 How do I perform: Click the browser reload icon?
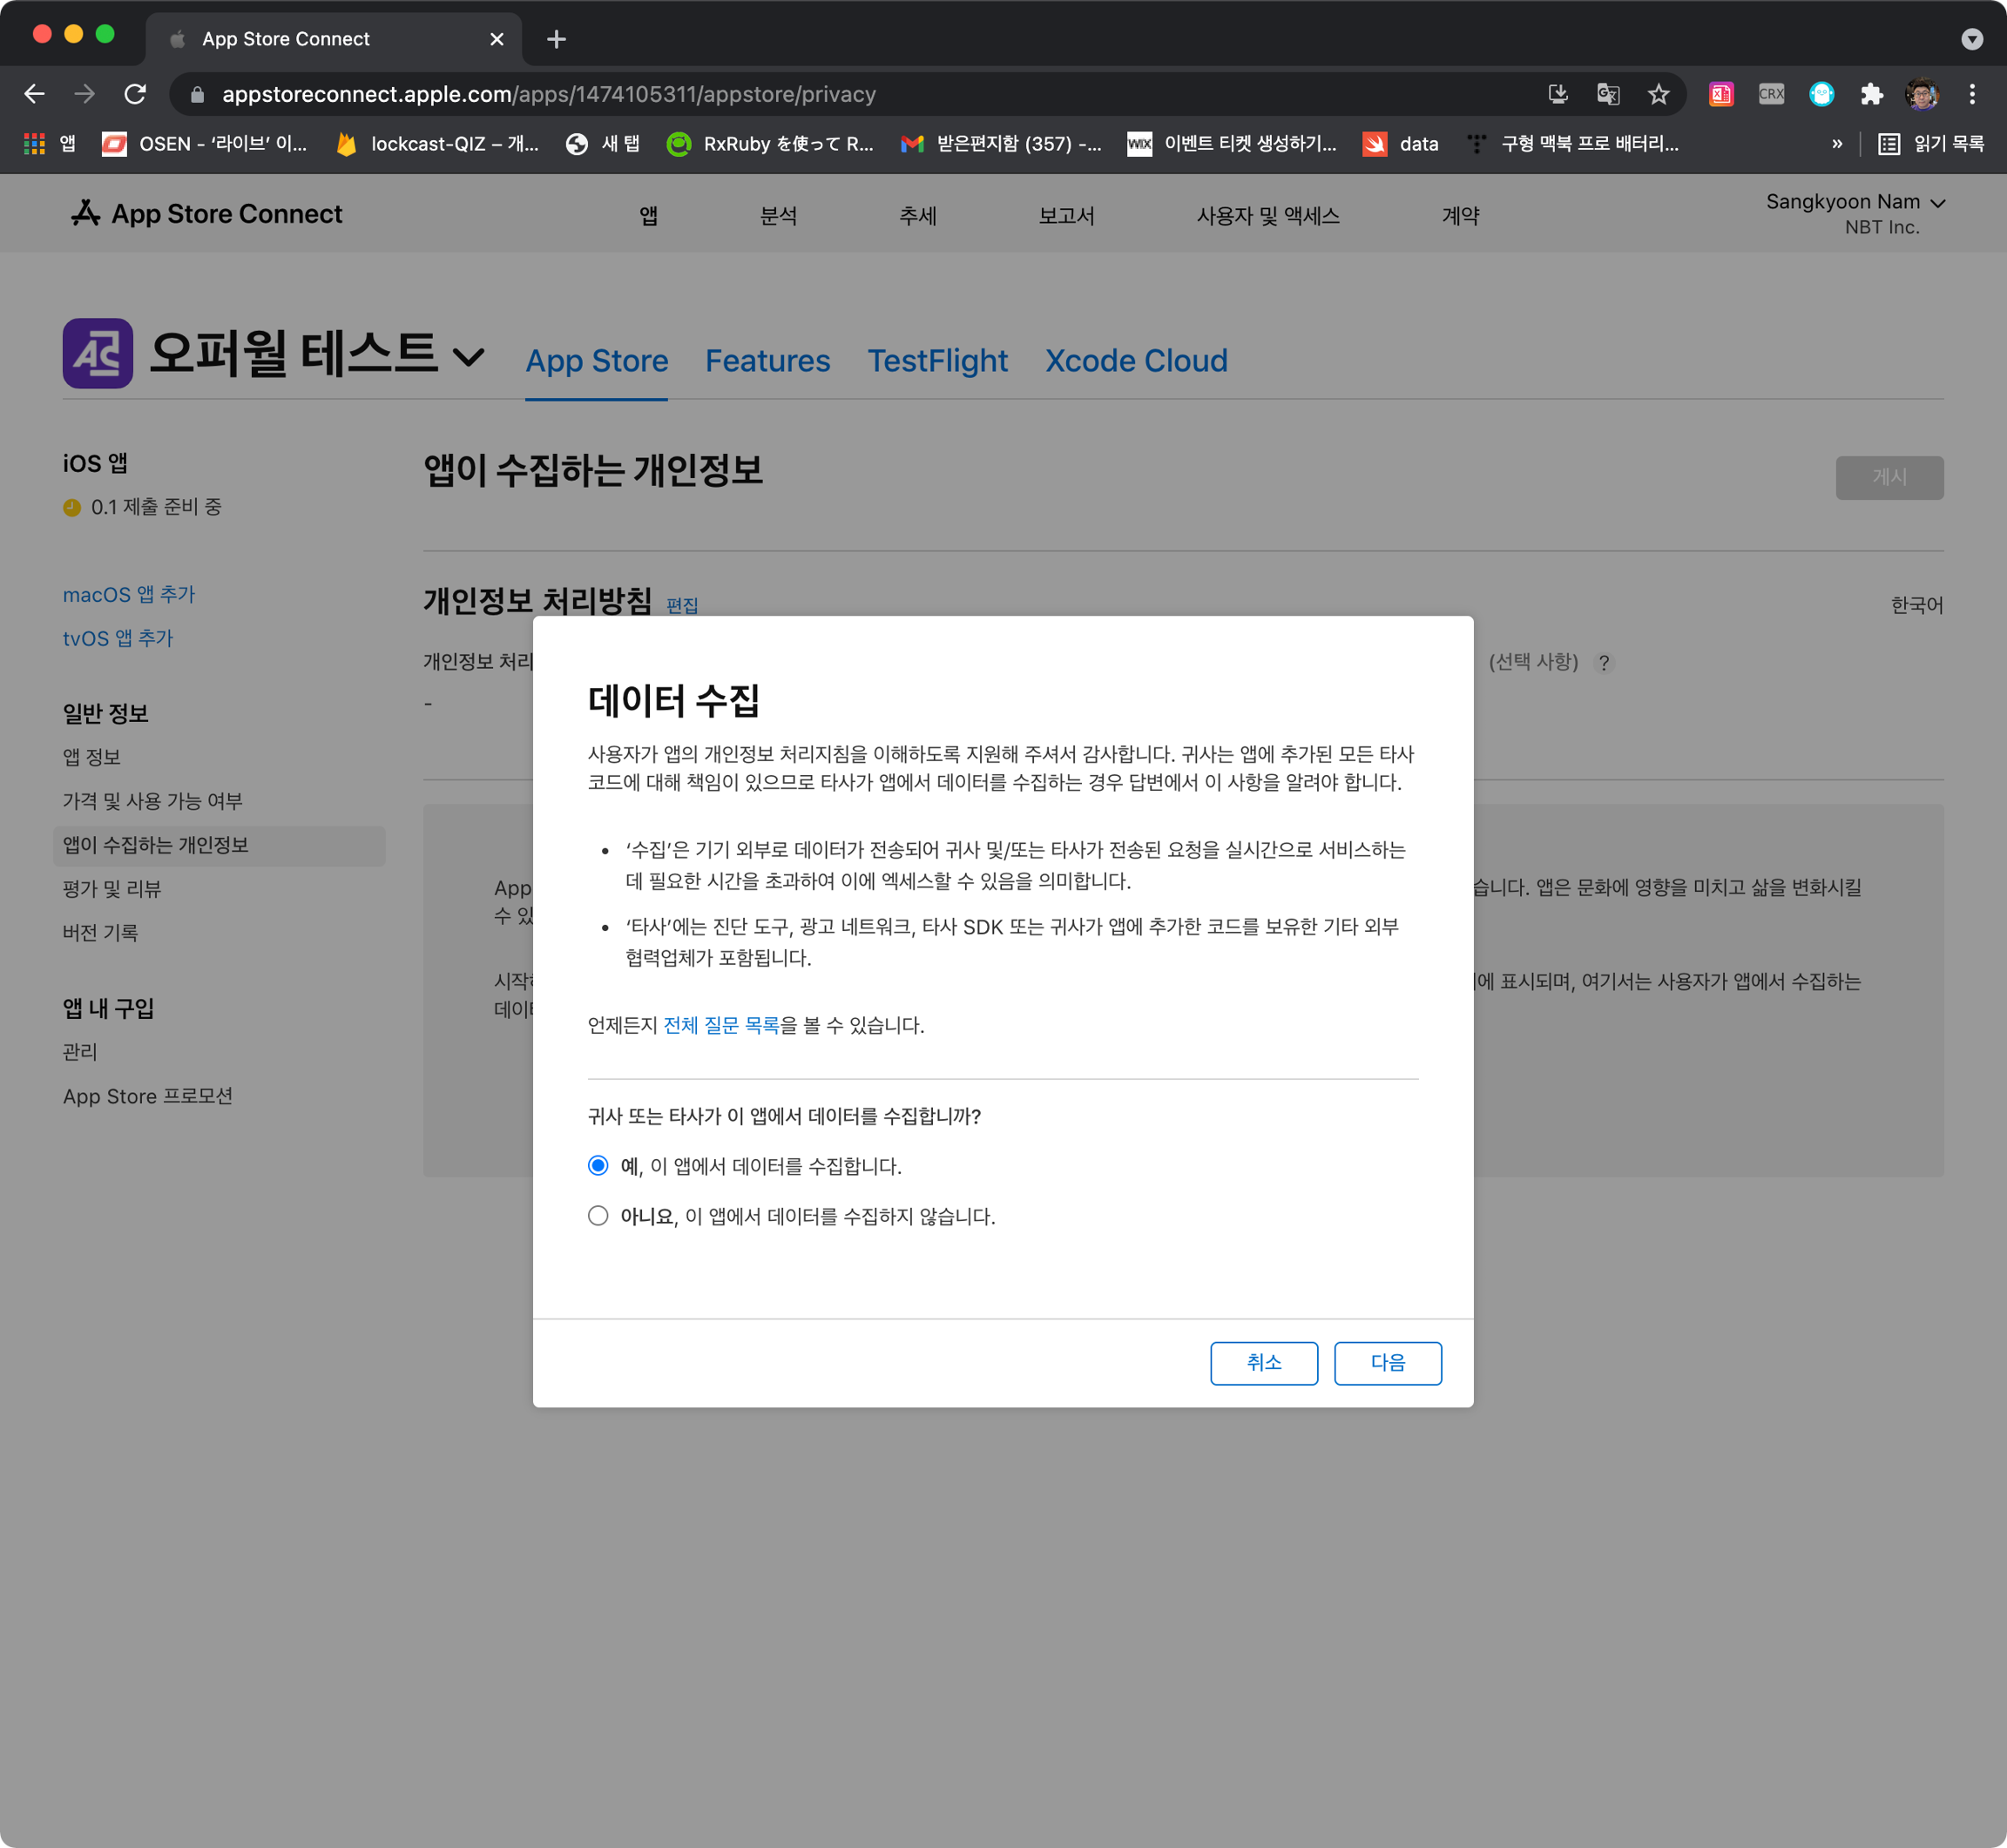(135, 94)
